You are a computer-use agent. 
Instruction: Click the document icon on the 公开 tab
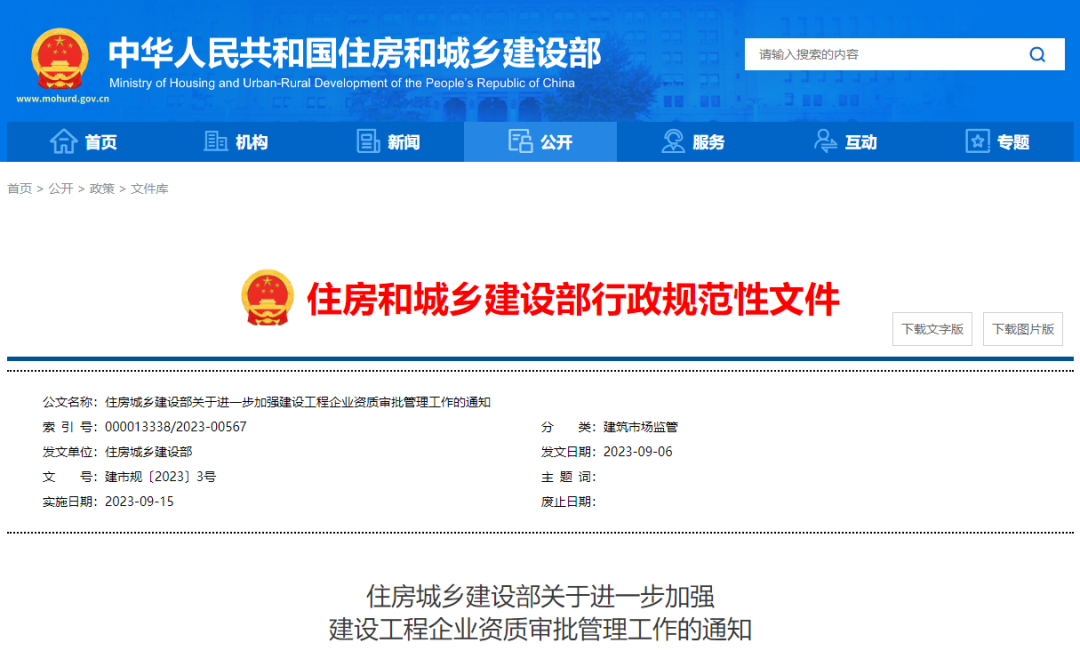520,141
